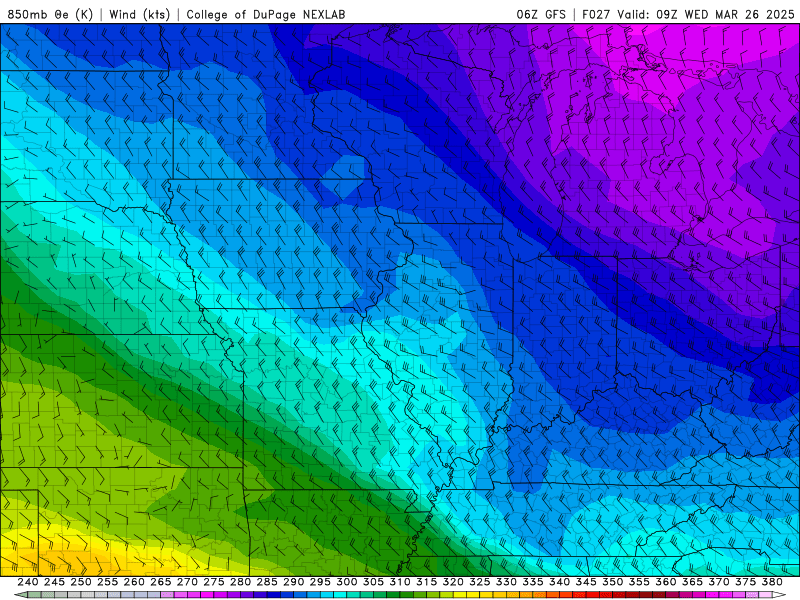This screenshot has width=800, height=600.
Task: Click the 'F027' forecast hour text
Action: (596, 14)
